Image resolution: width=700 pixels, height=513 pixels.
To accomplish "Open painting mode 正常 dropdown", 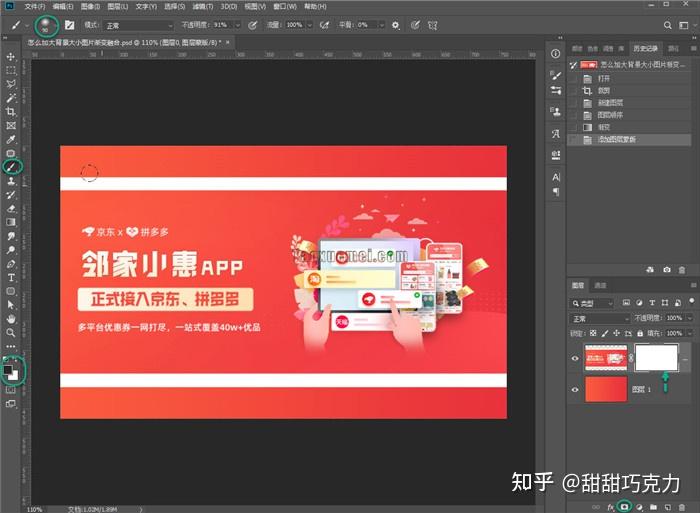I will point(138,25).
